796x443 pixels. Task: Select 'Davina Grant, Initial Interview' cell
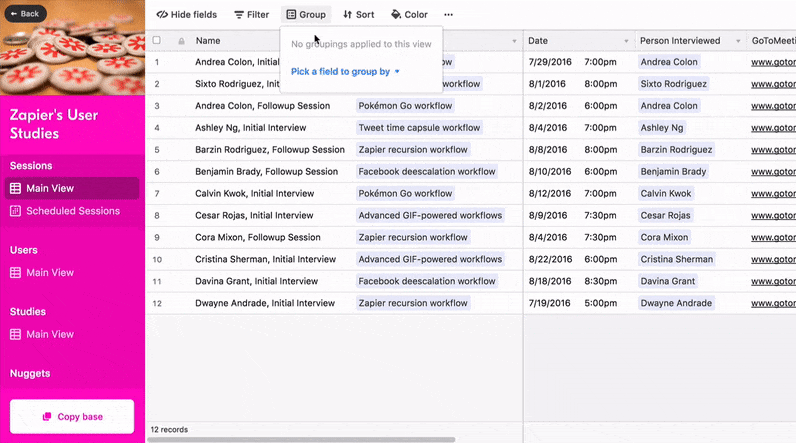(x=256, y=281)
